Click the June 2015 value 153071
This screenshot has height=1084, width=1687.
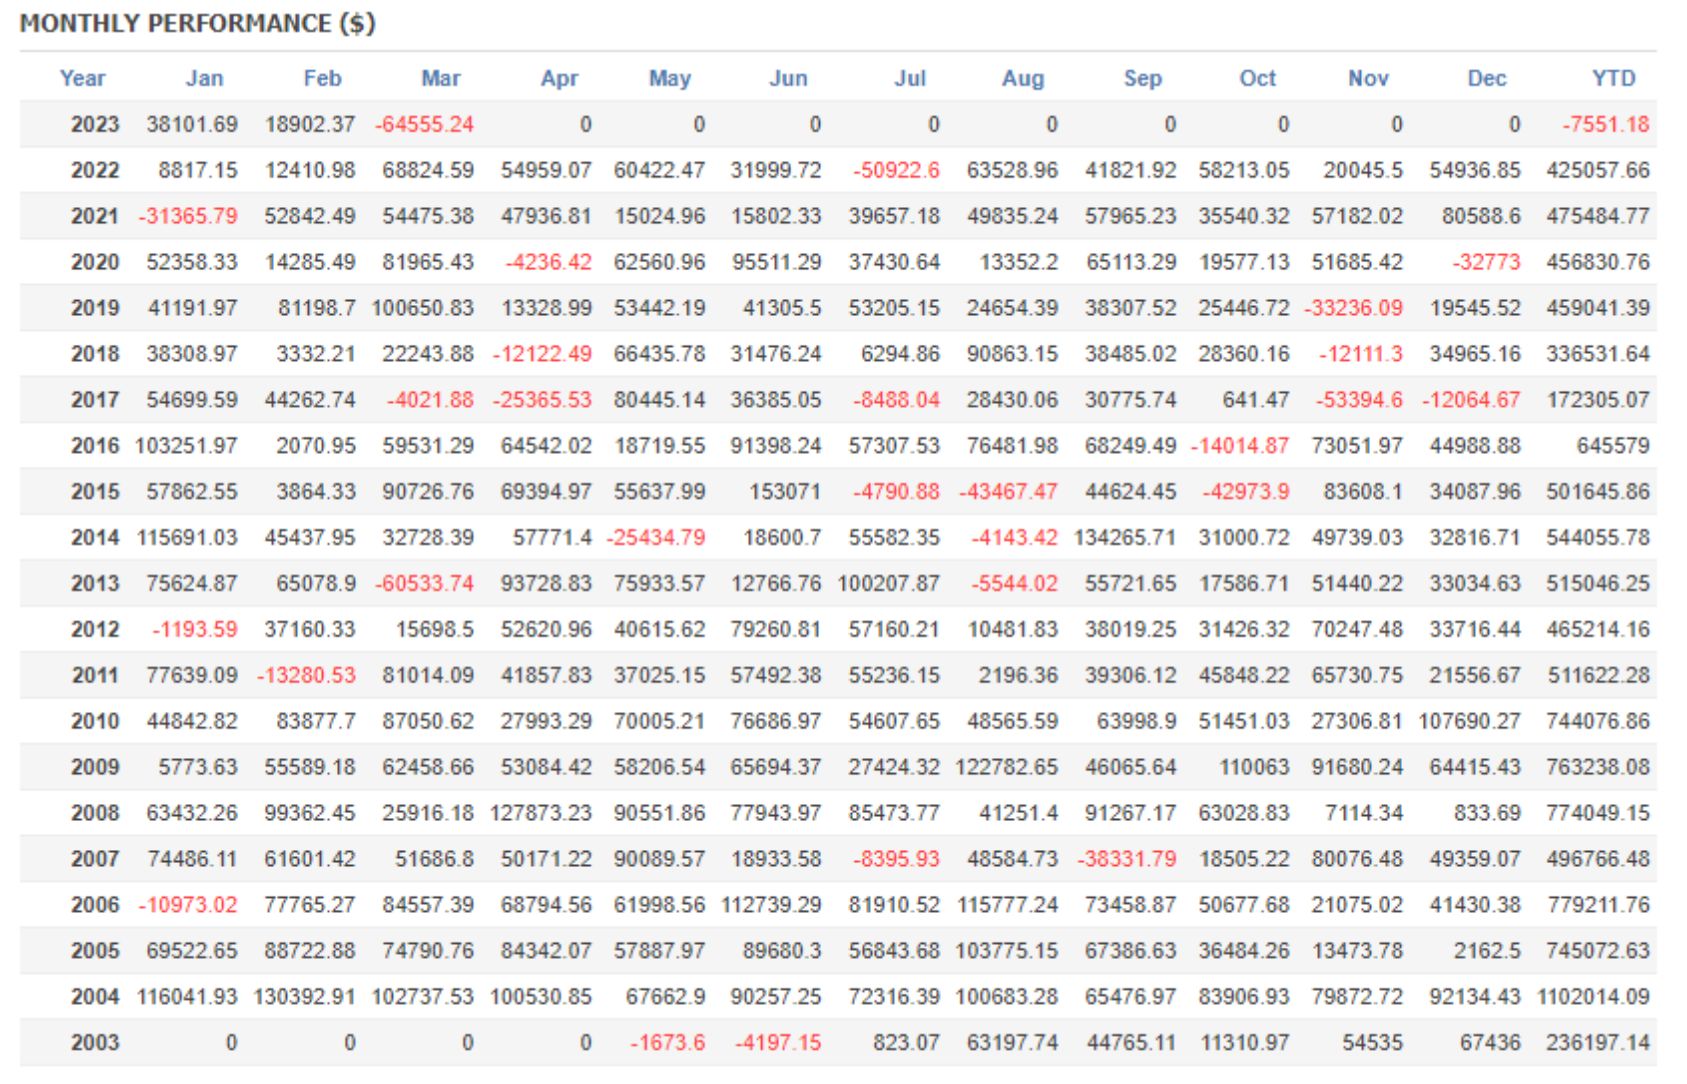pyautogui.click(x=785, y=492)
